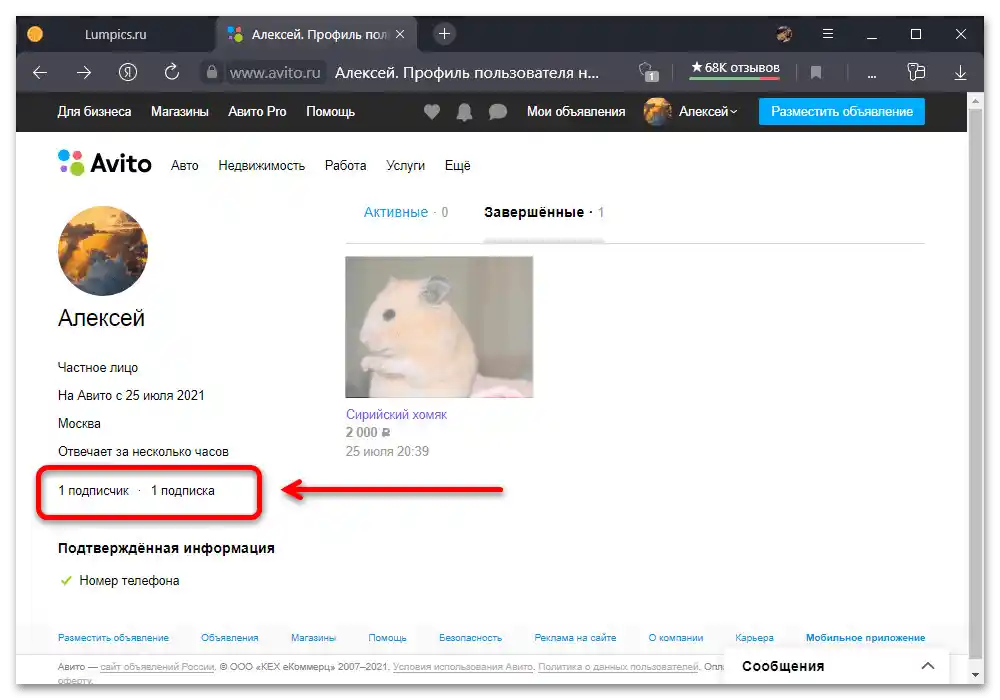1000x700 pixels.
Task: Click footer link Объявления
Action: (230, 638)
